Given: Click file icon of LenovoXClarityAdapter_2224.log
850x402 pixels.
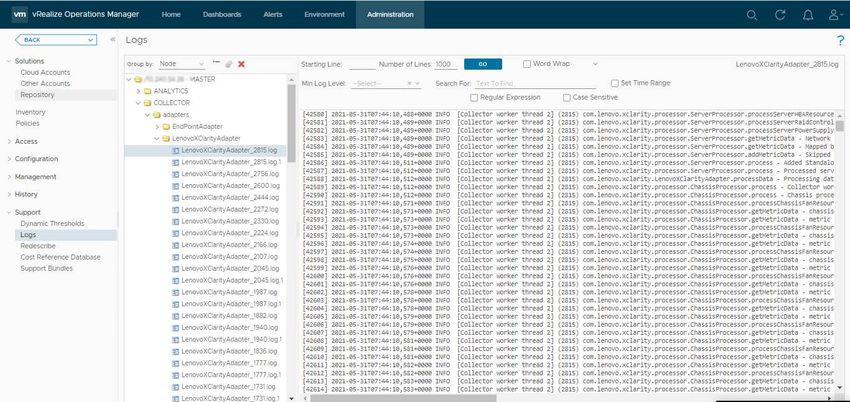Looking at the screenshot, I should coord(175,234).
